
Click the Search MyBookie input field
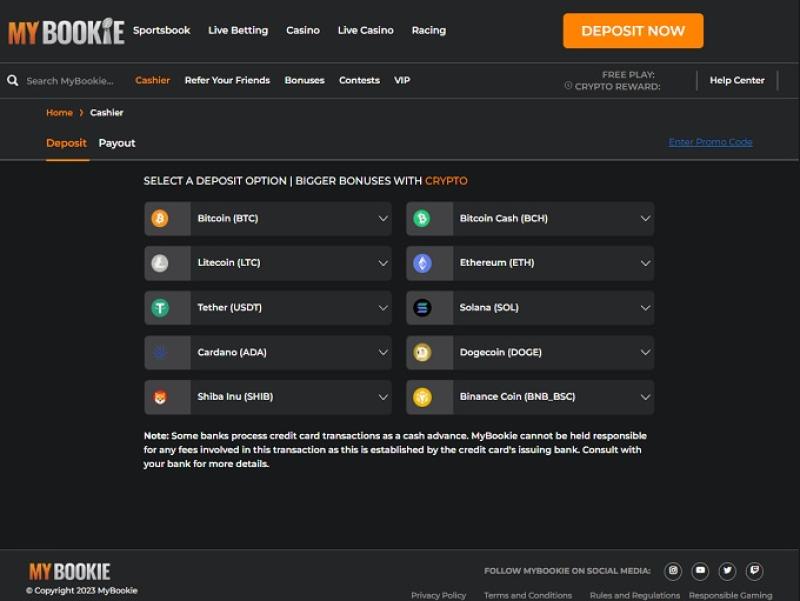click(70, 81)
